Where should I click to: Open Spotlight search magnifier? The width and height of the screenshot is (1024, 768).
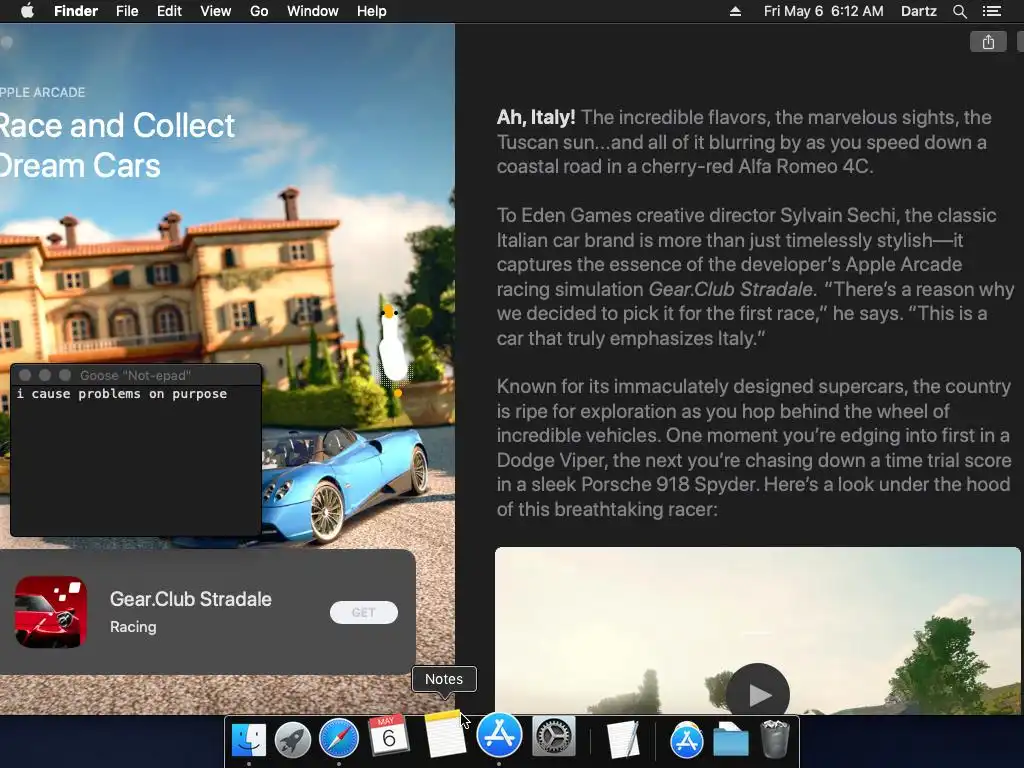click(x=959, y=11)
